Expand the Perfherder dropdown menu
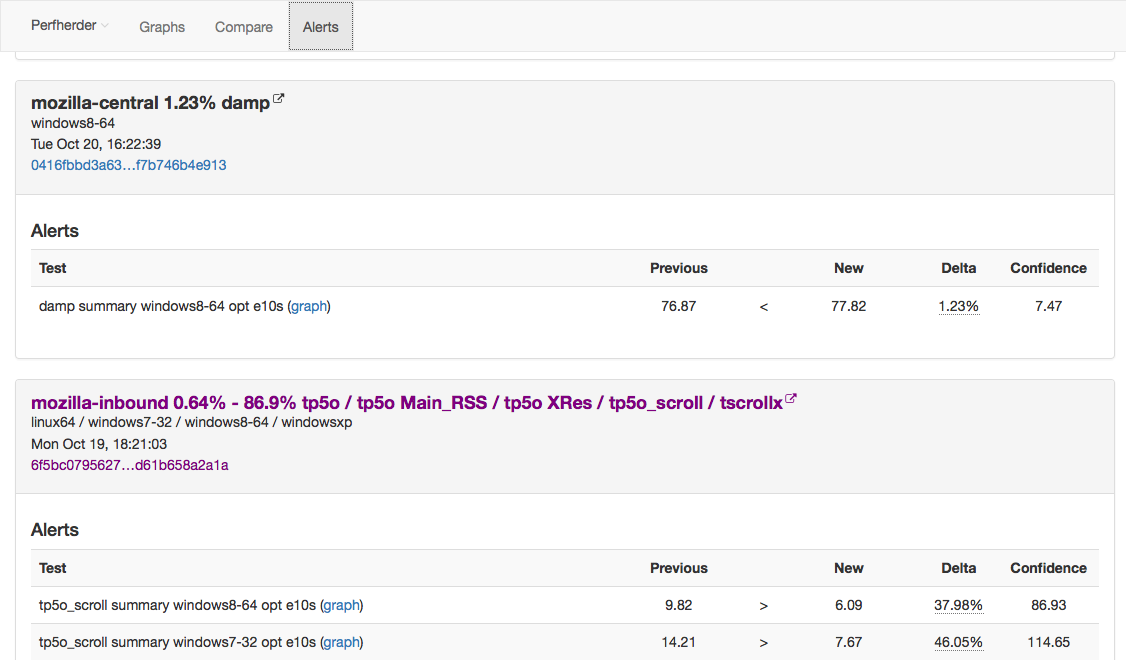Image resolution: width=1126 pixels, height=660 pixels. (70, 26)
